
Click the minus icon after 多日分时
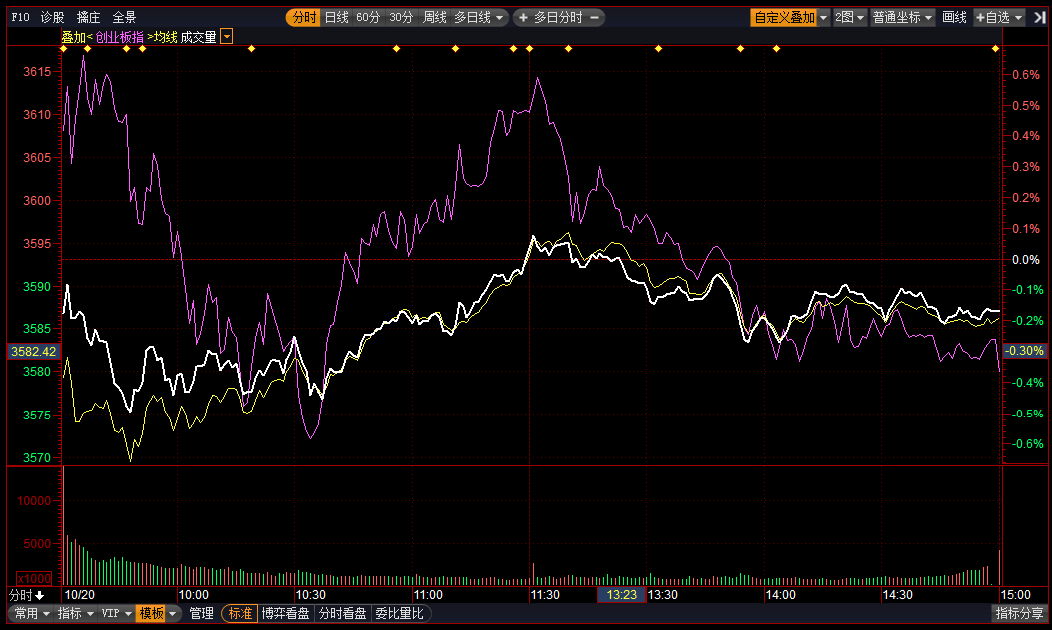(594, 17)
